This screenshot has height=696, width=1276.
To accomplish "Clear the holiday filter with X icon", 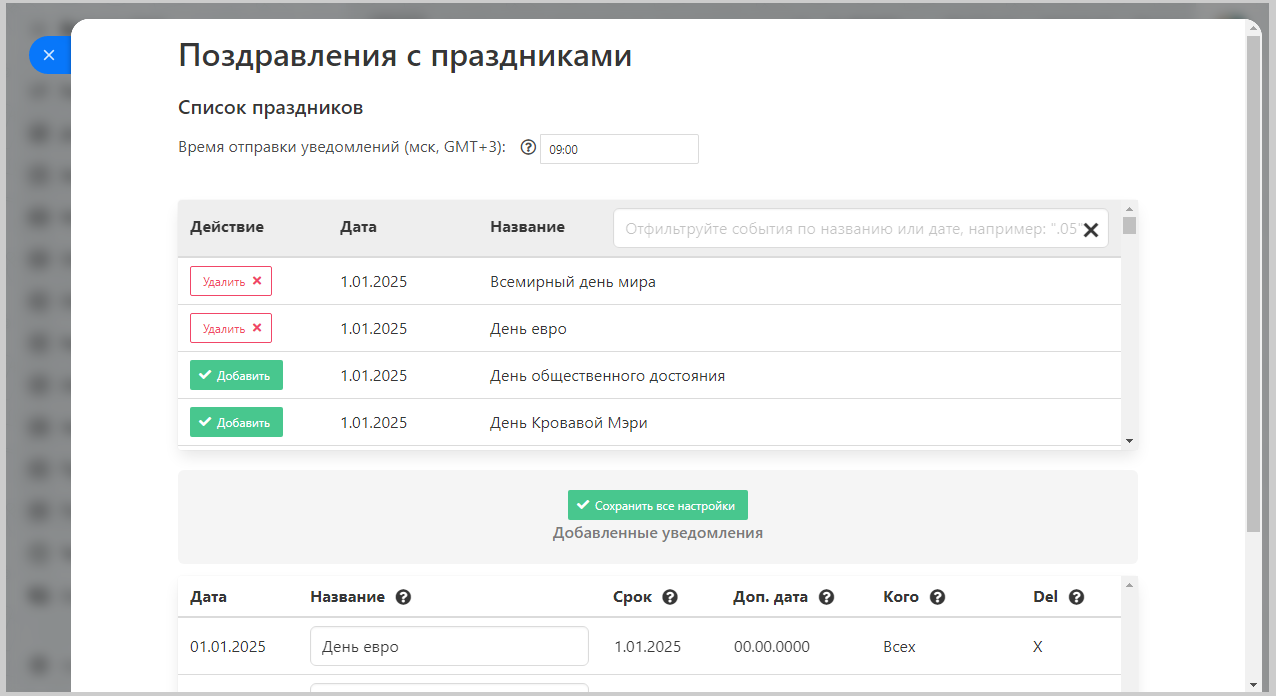I will 1090,230.
